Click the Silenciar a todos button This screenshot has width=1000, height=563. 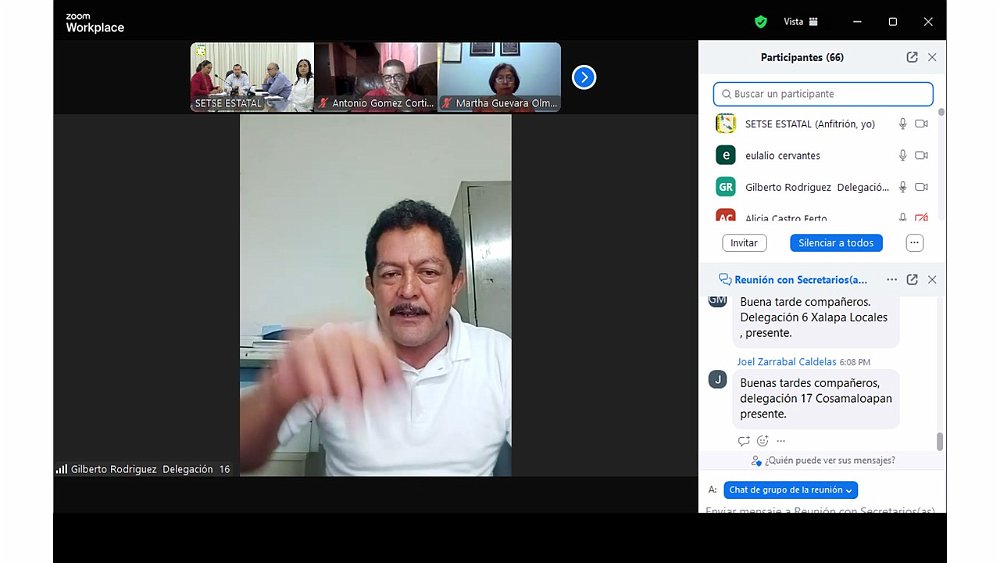836,243
